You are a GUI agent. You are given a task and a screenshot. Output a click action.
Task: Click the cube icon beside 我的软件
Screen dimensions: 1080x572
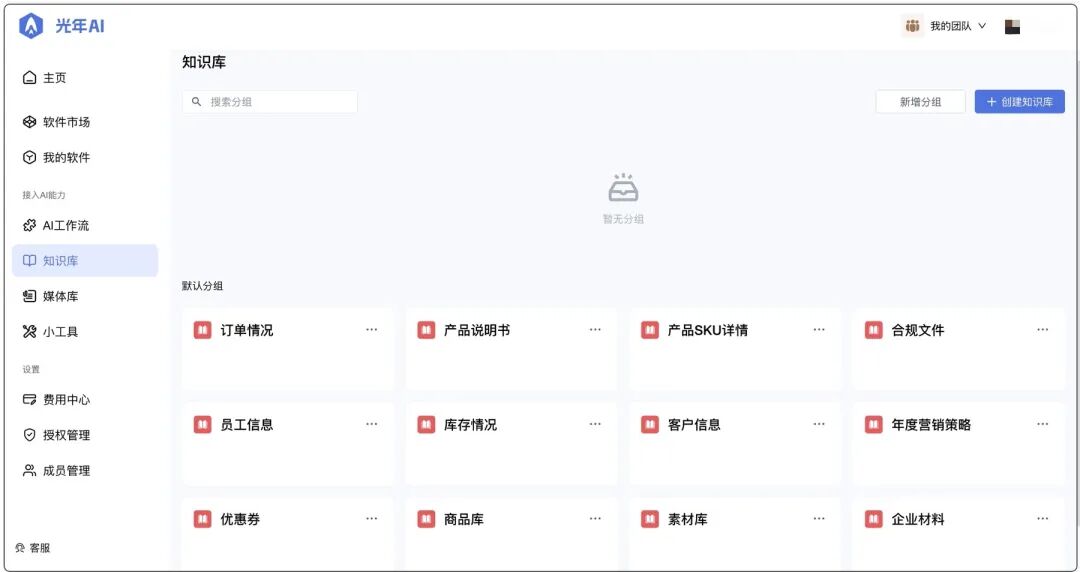(29, 158)
